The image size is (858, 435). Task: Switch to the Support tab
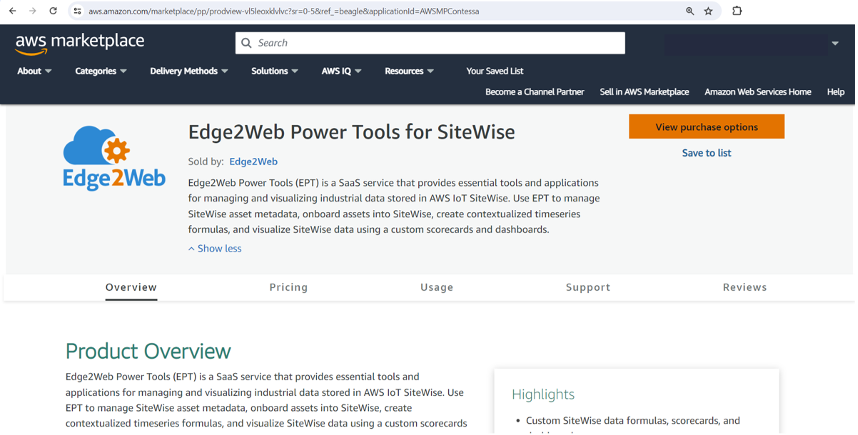coord(588,287)
